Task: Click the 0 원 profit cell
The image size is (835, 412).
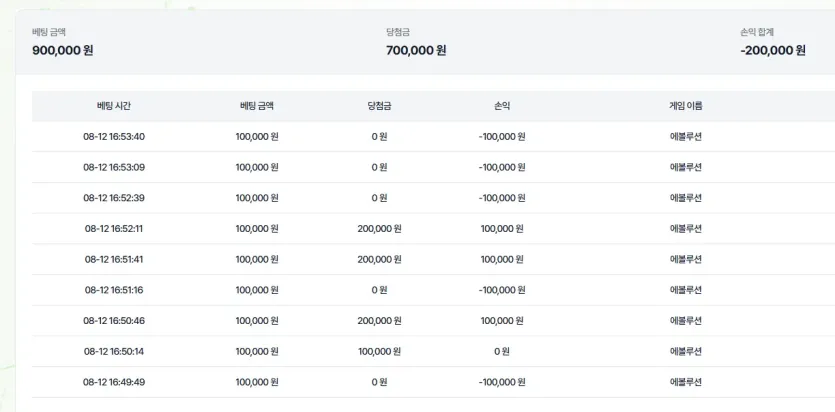Action: [x=502, y=351]
